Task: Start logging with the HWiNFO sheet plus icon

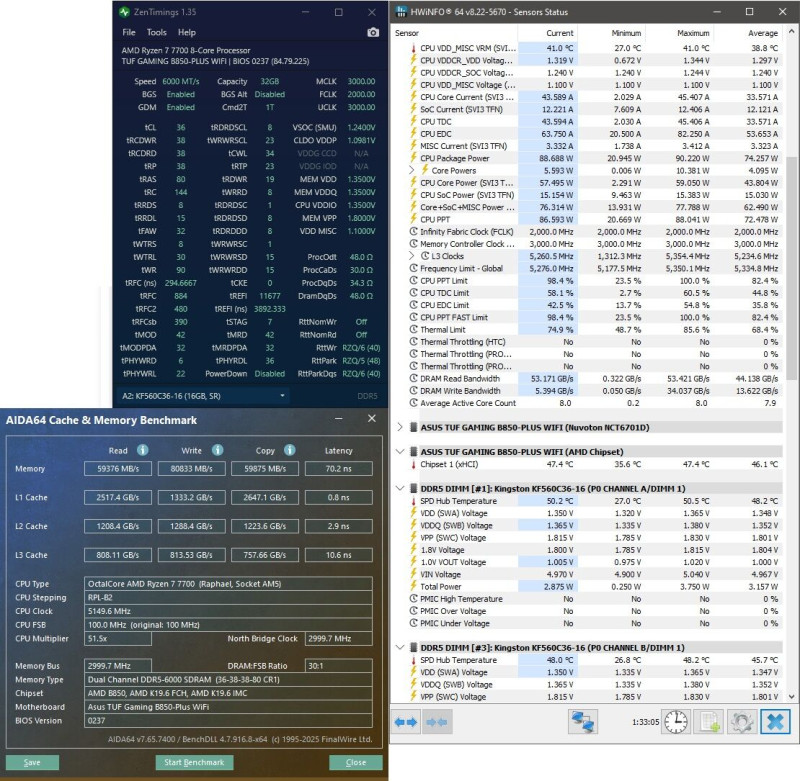Action: pos(709,722)
